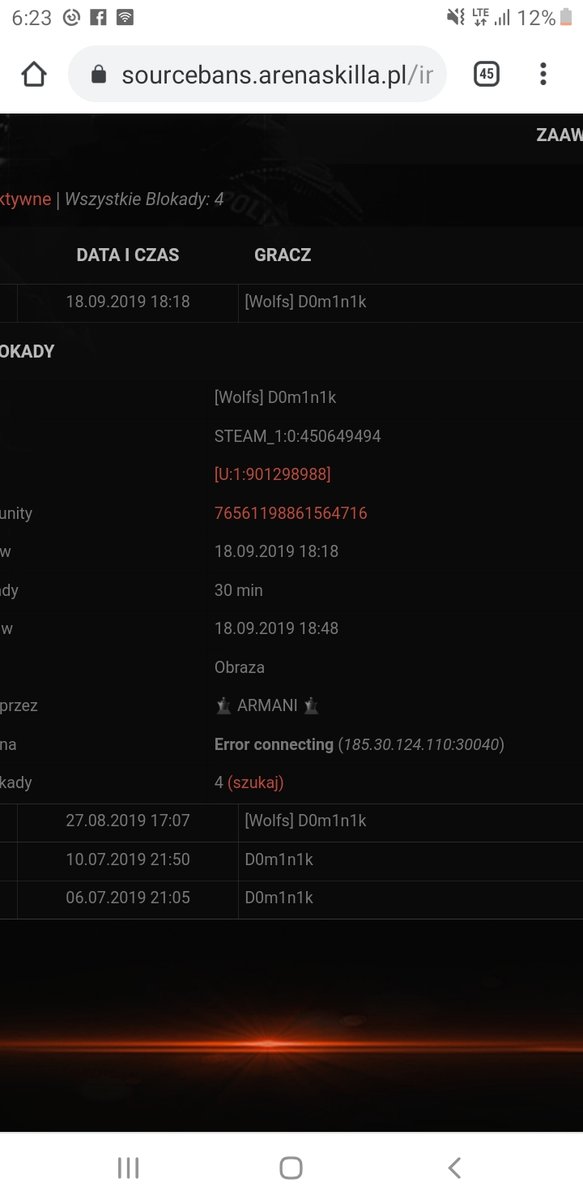
Task: Expand the ban row dated 10.07.2019 21:50
Action: tap(291, 860)
